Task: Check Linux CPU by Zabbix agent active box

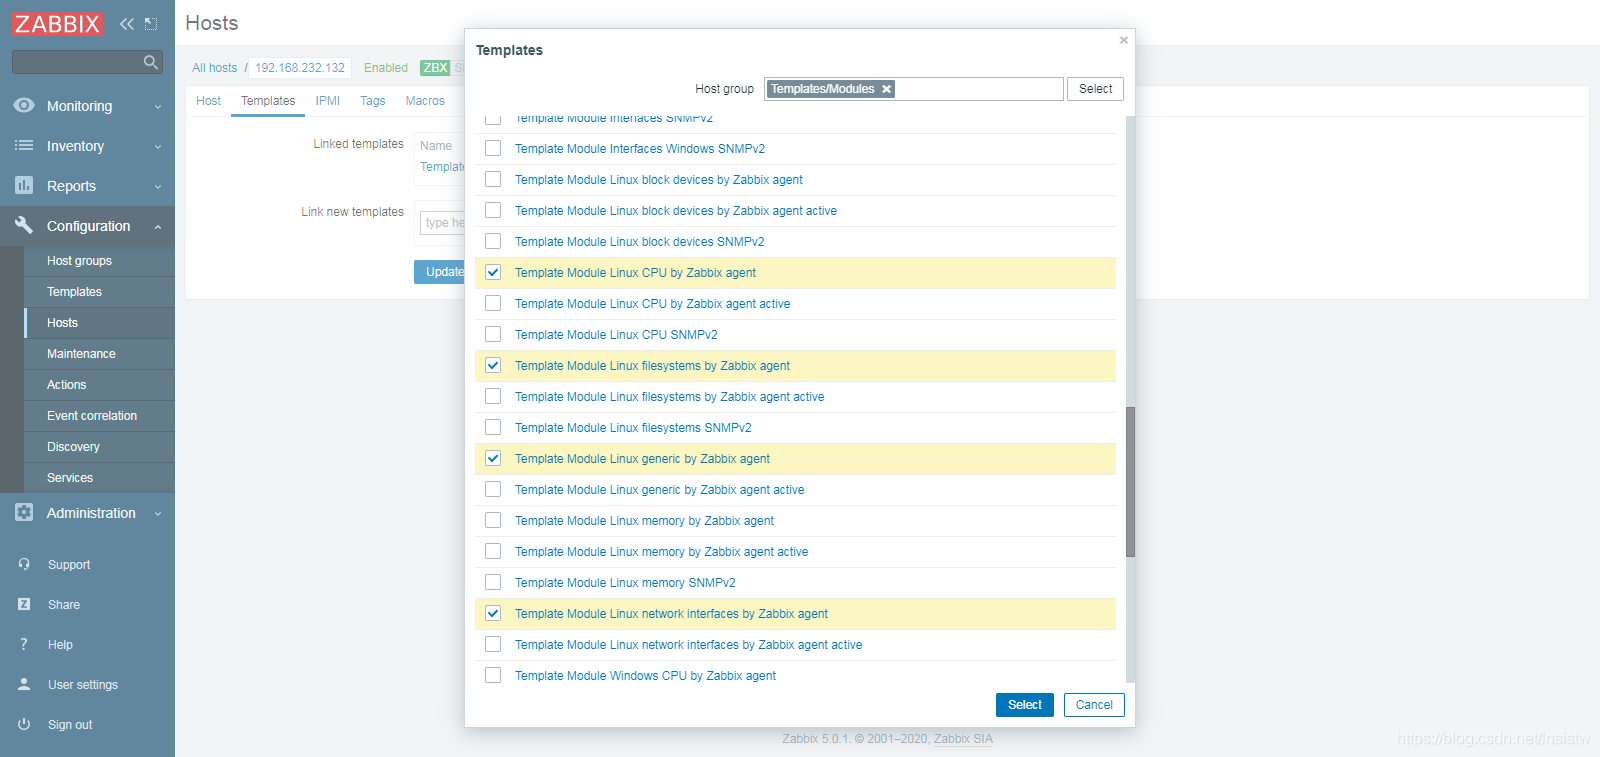Action: click(493, 303)
